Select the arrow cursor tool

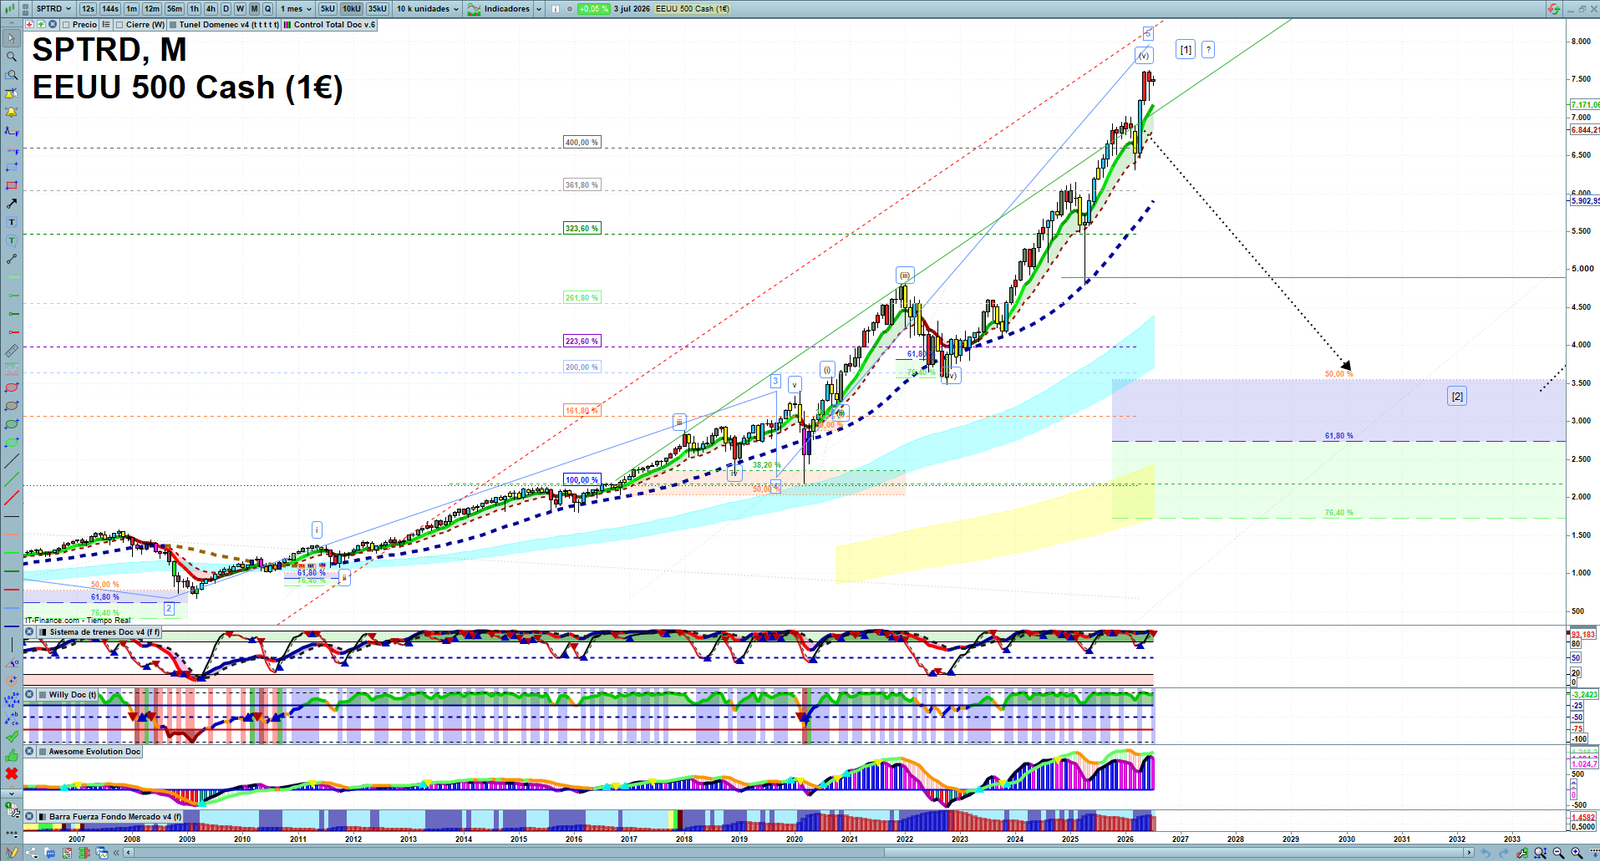(x=12, y=38)
